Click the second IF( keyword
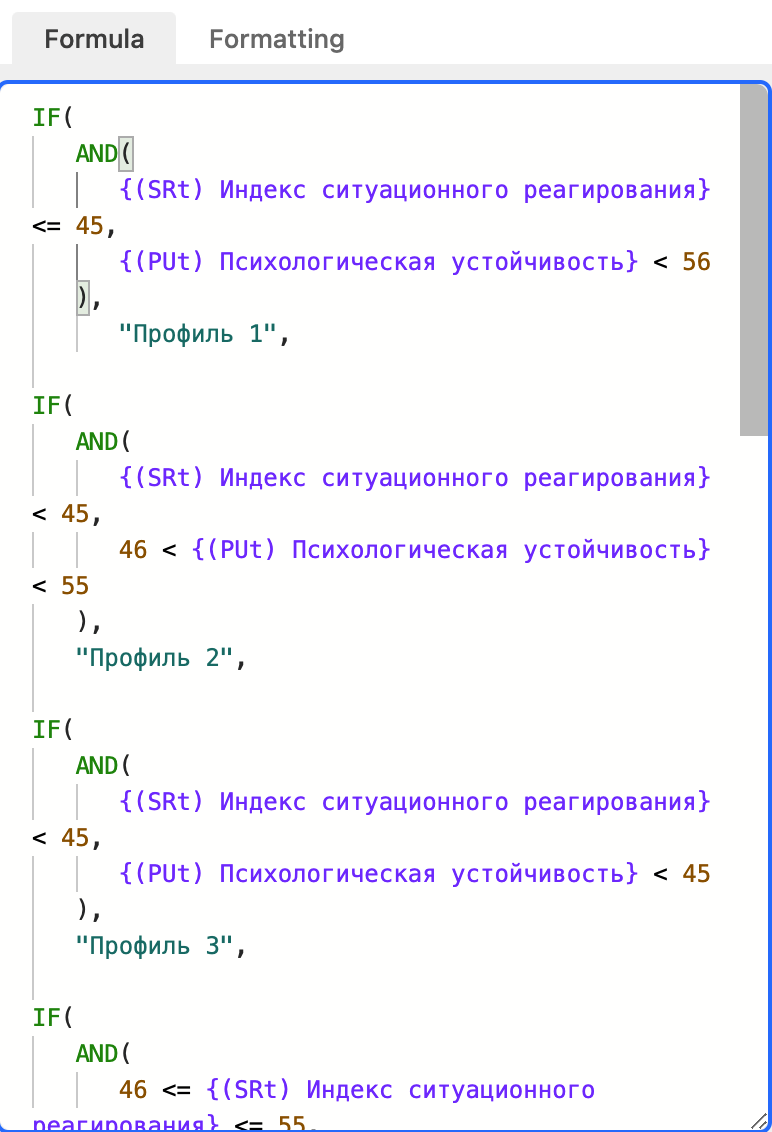The width and height of the screenshot is (772, 1132). tap(53, 406)
